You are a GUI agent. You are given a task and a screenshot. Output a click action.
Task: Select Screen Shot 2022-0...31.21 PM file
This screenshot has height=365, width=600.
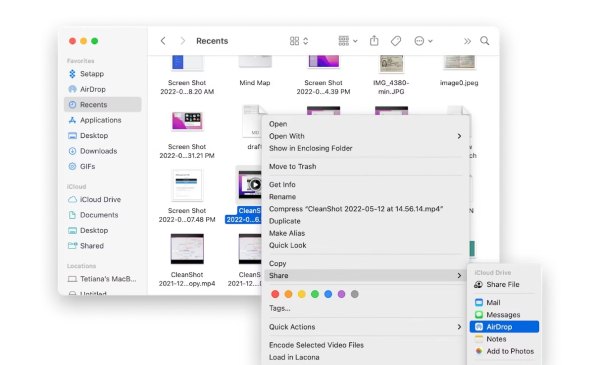tap(187, 134)
